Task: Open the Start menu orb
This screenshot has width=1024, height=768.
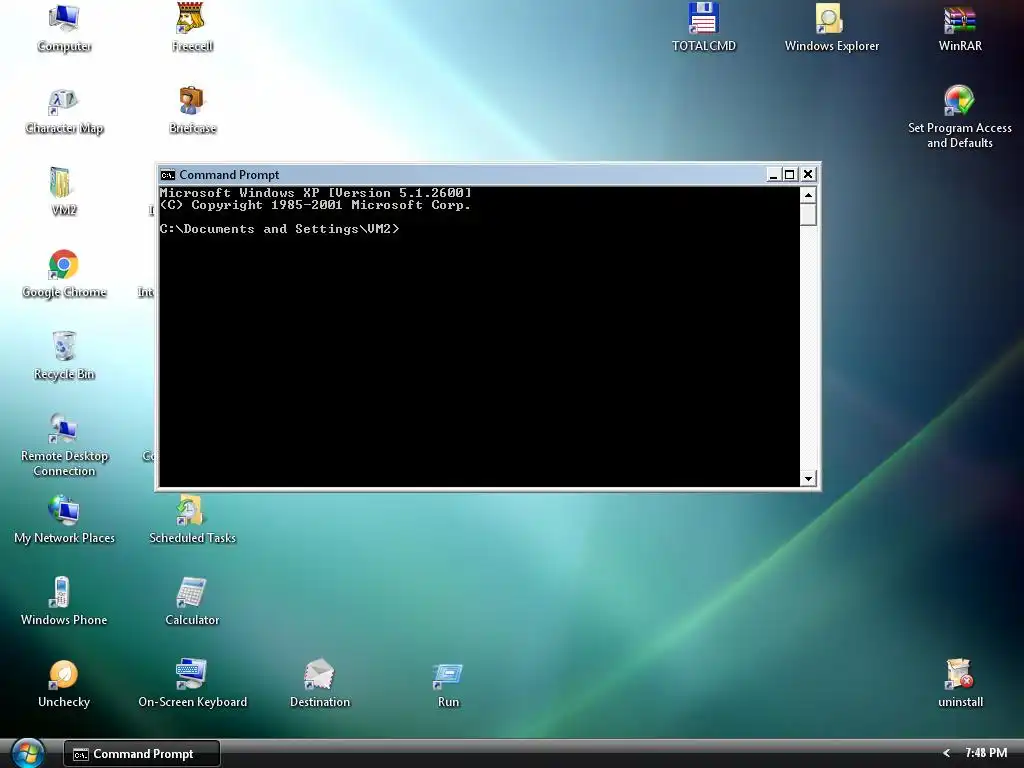Action: tap(27, 753)
